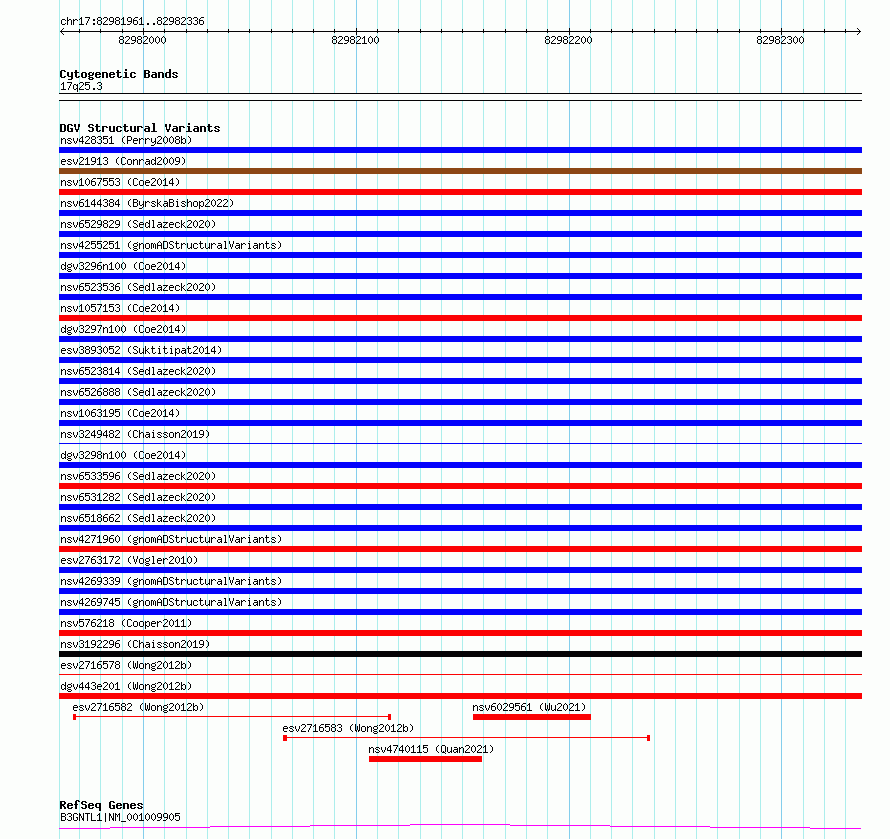Click the esv2763172 (Vogler2010) label
890x839 pixels.
[129, 560]
